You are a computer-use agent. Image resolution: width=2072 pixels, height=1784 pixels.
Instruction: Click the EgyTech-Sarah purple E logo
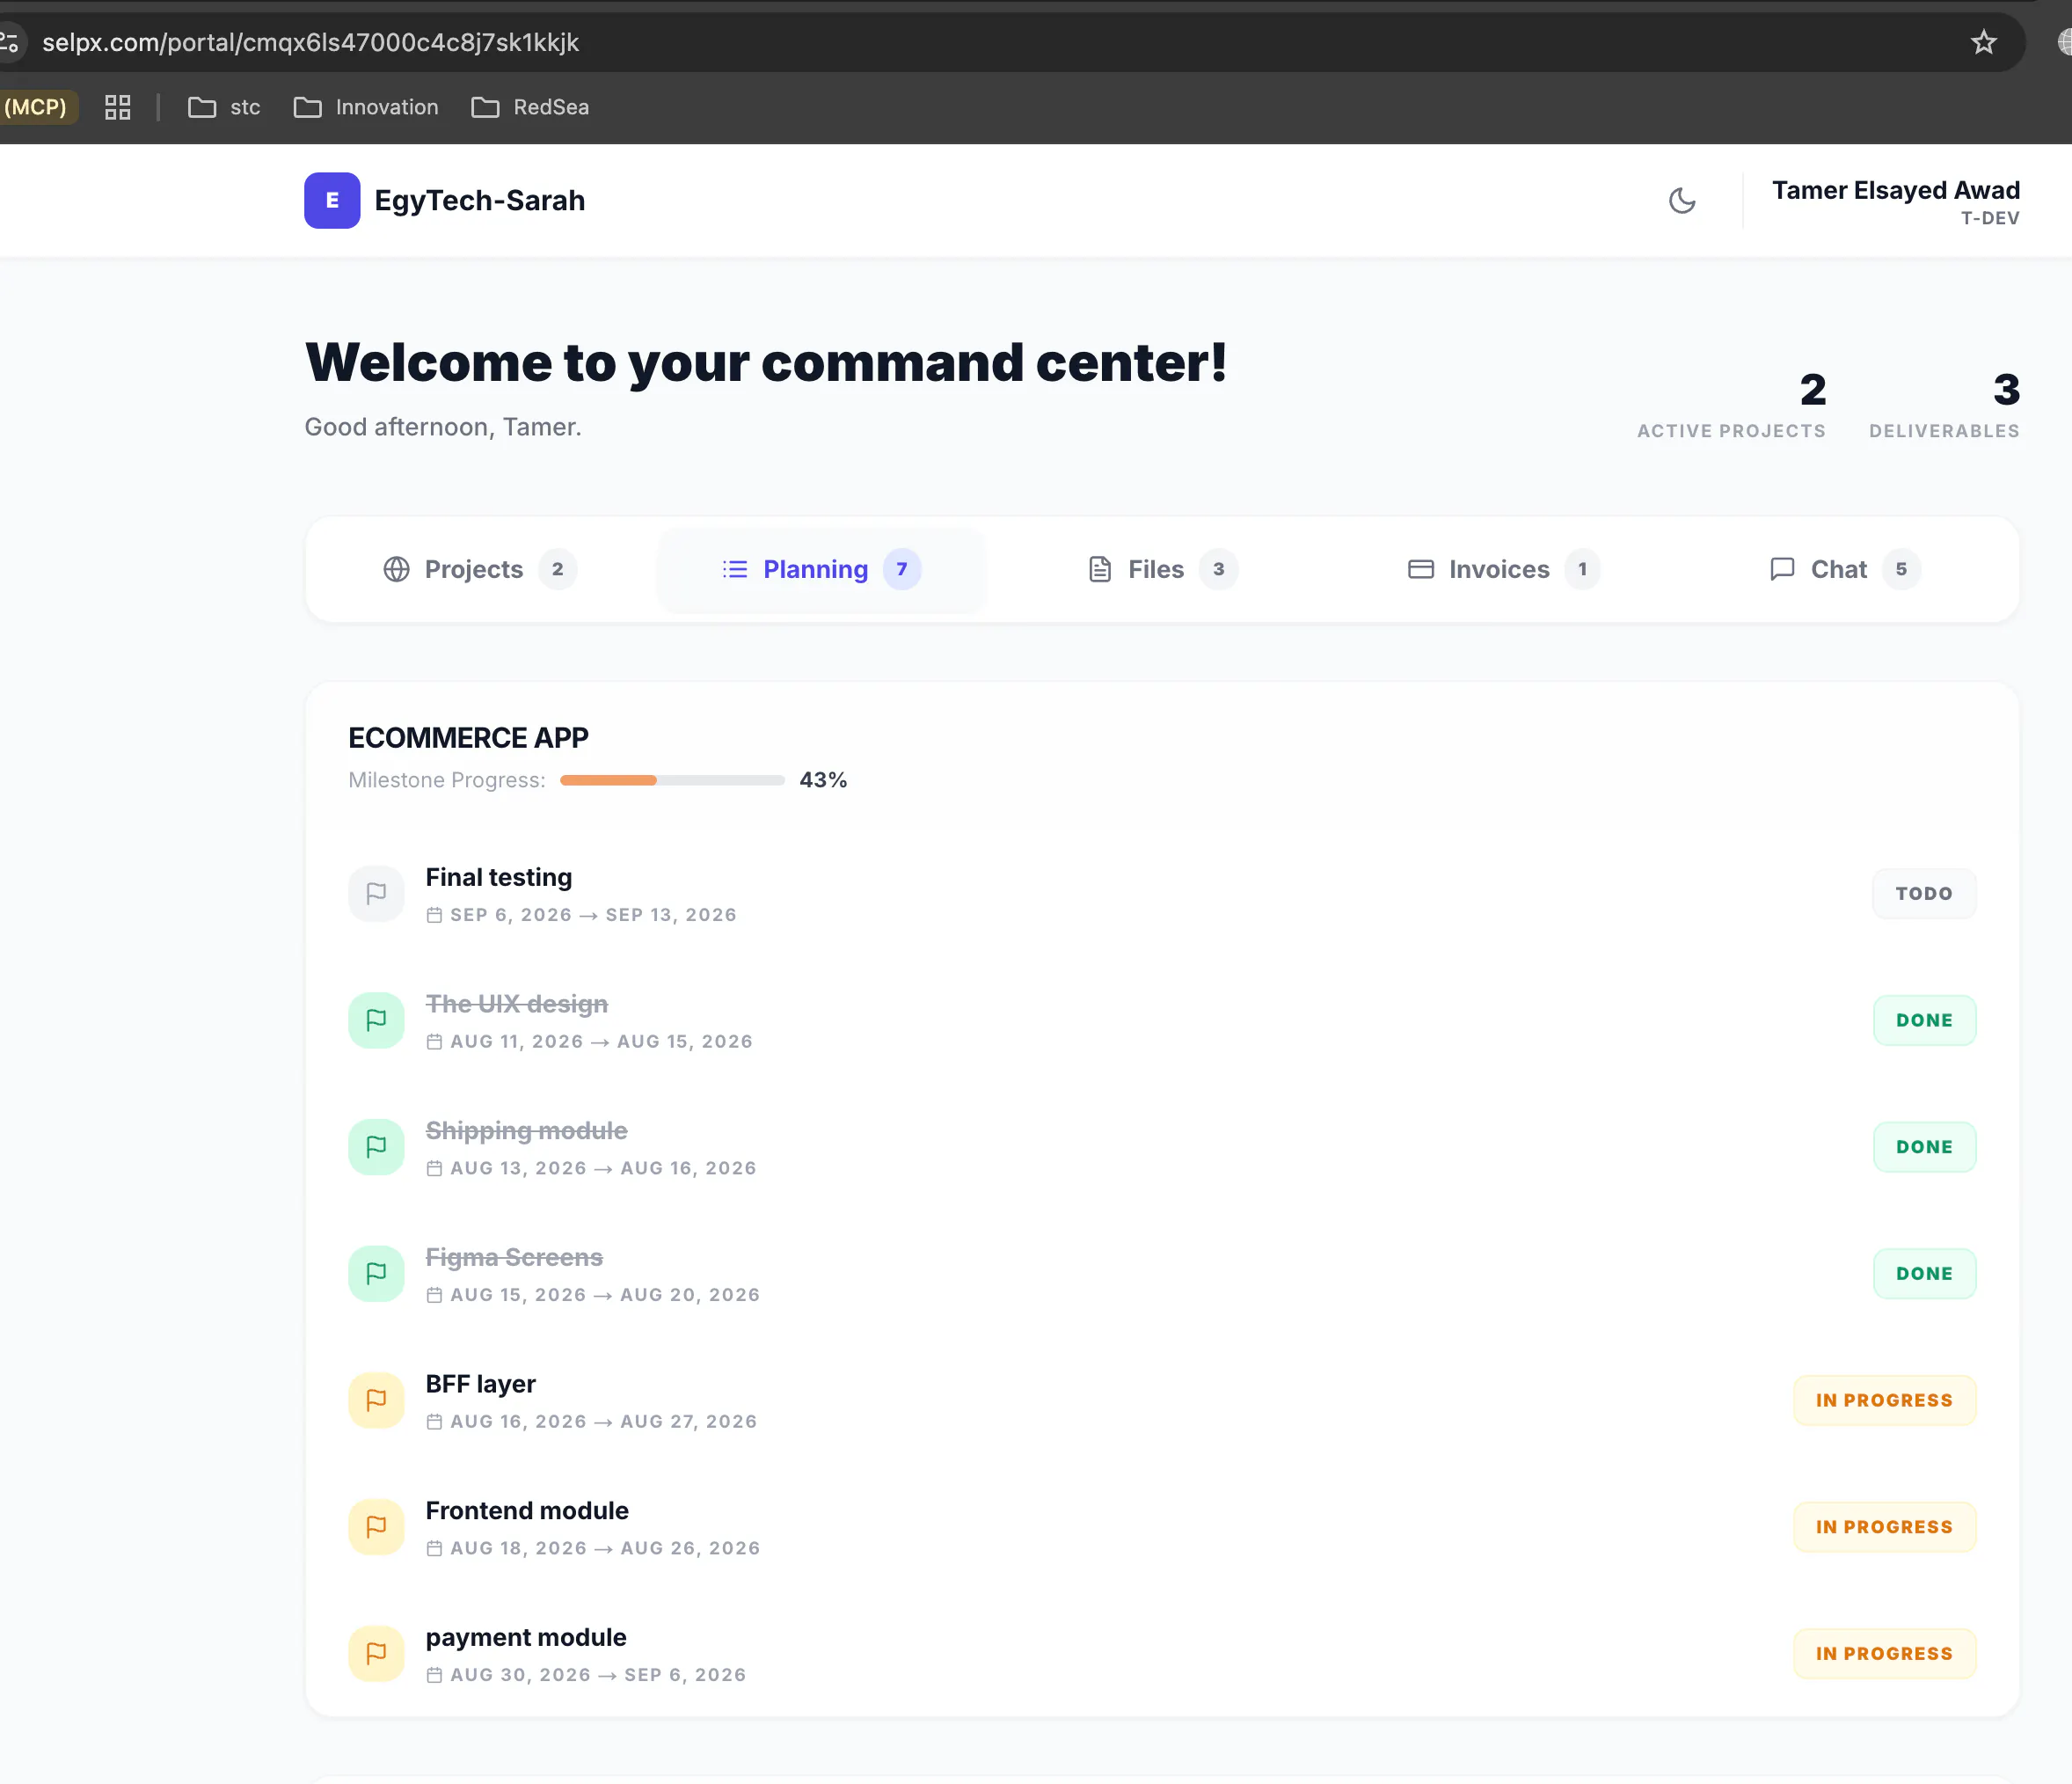click(x=332, y=201)
